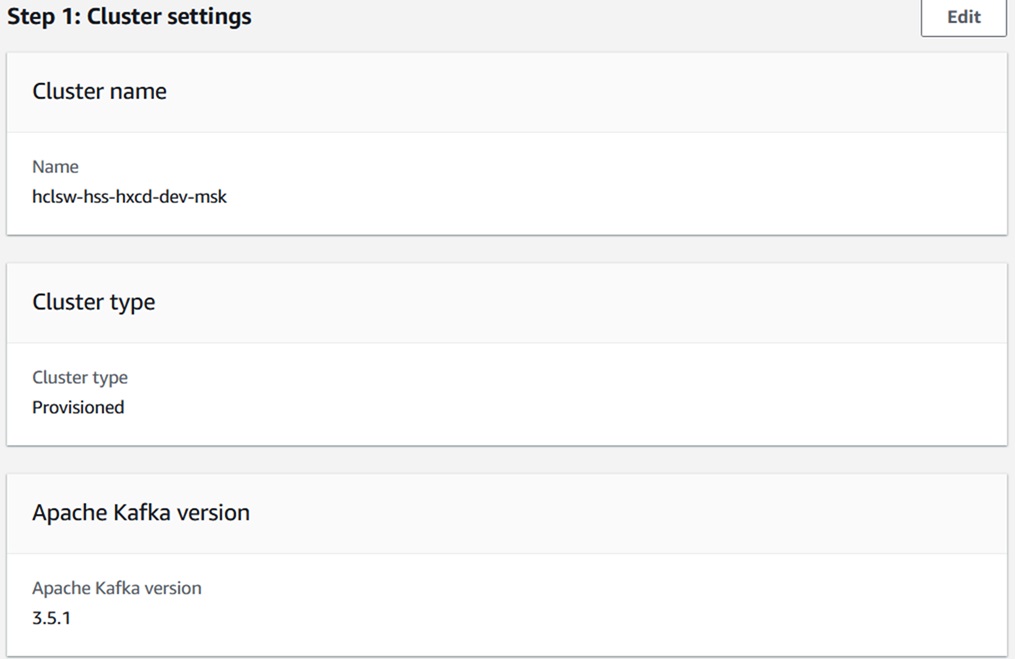The width and height of the screenshot is (1015, 659).
Task: Select the Kafka version value 3.5.1
Action: (x=51, y=618)
